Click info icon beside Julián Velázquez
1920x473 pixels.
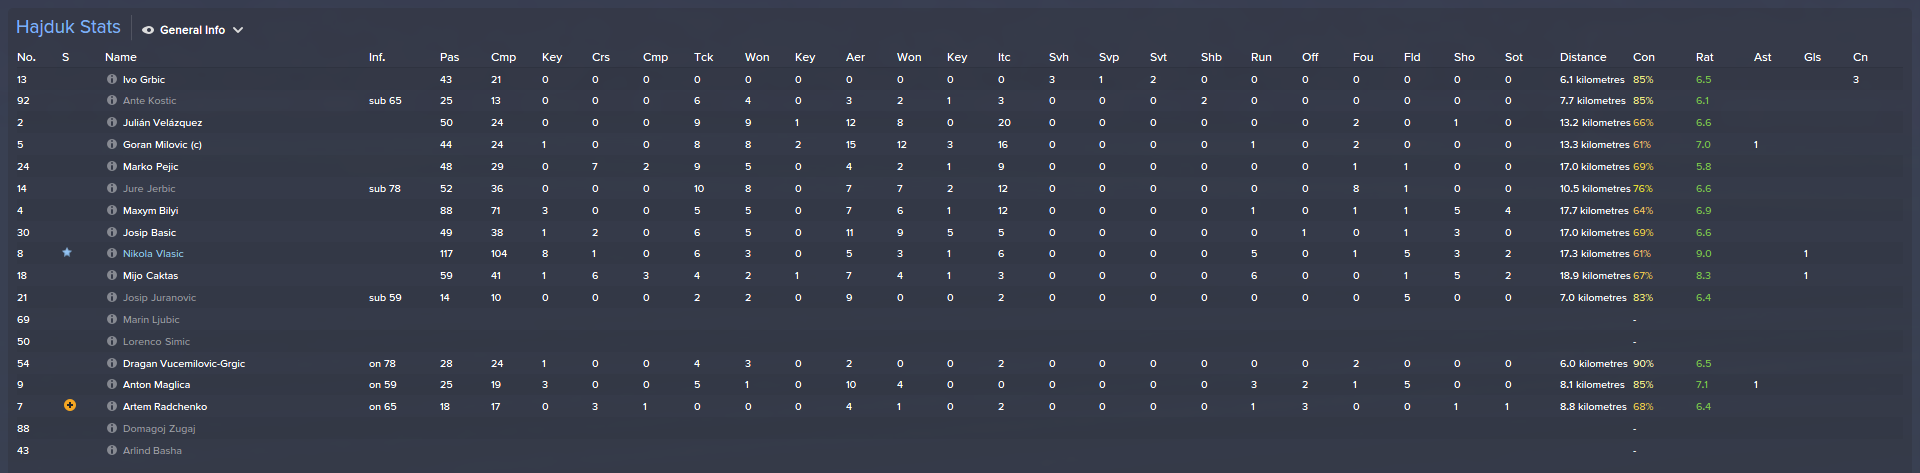pyautogui.click(x=112, y=123)
